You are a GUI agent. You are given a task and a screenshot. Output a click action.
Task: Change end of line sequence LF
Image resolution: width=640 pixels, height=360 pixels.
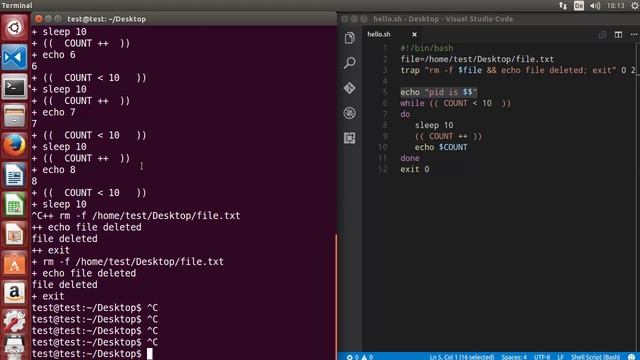click(560, 357)
